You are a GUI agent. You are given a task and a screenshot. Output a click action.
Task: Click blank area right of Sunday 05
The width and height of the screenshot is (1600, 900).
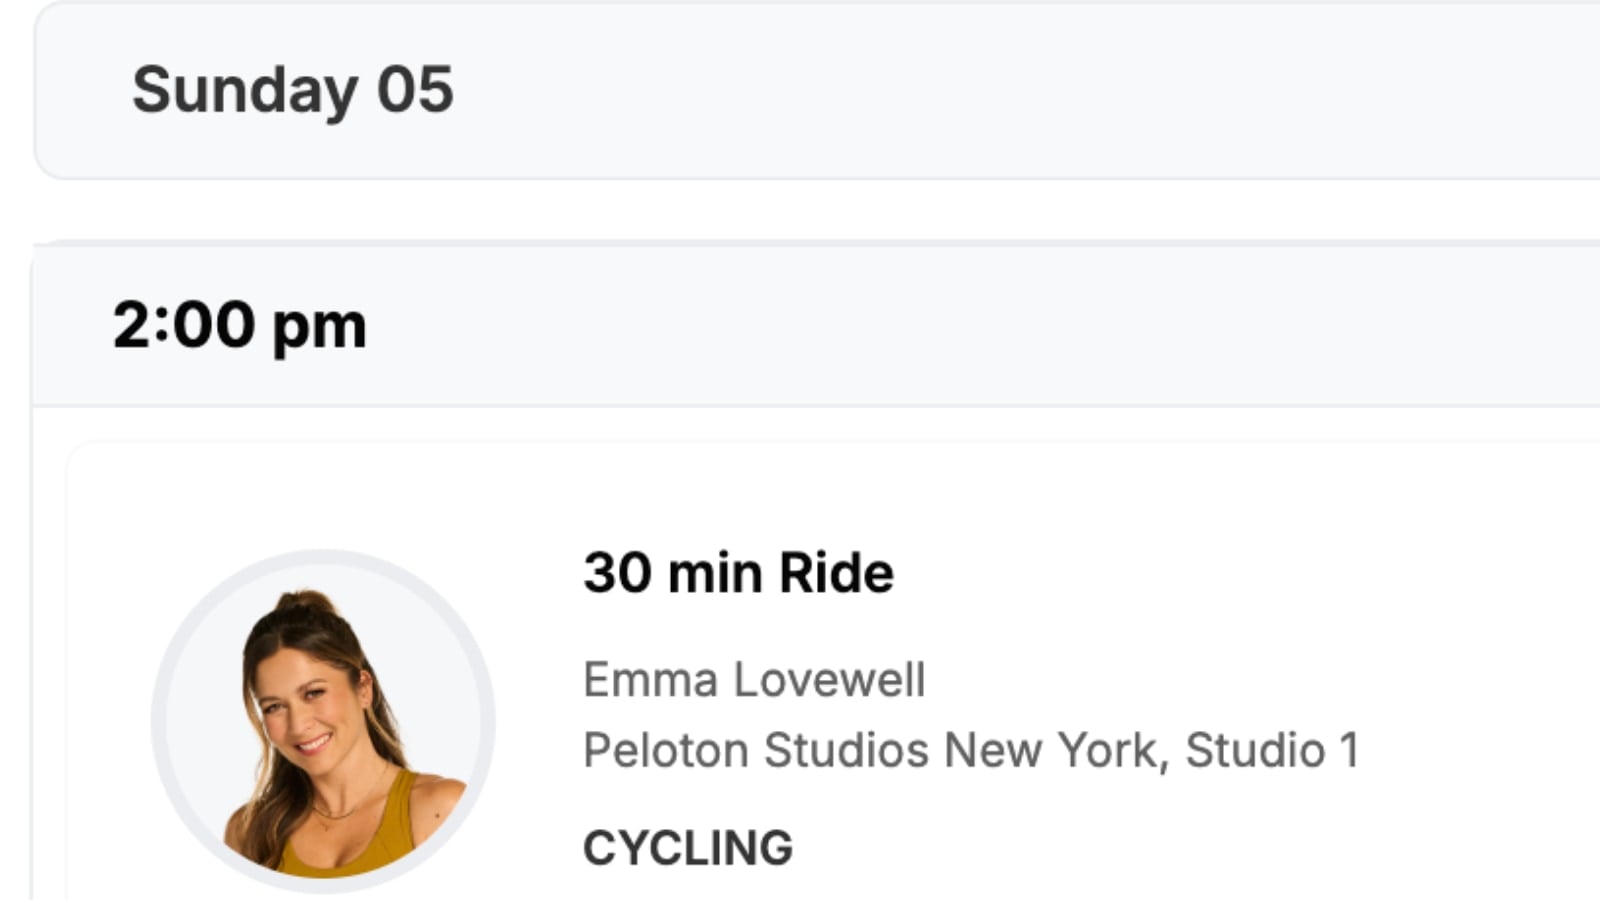tap(1000, 90)
